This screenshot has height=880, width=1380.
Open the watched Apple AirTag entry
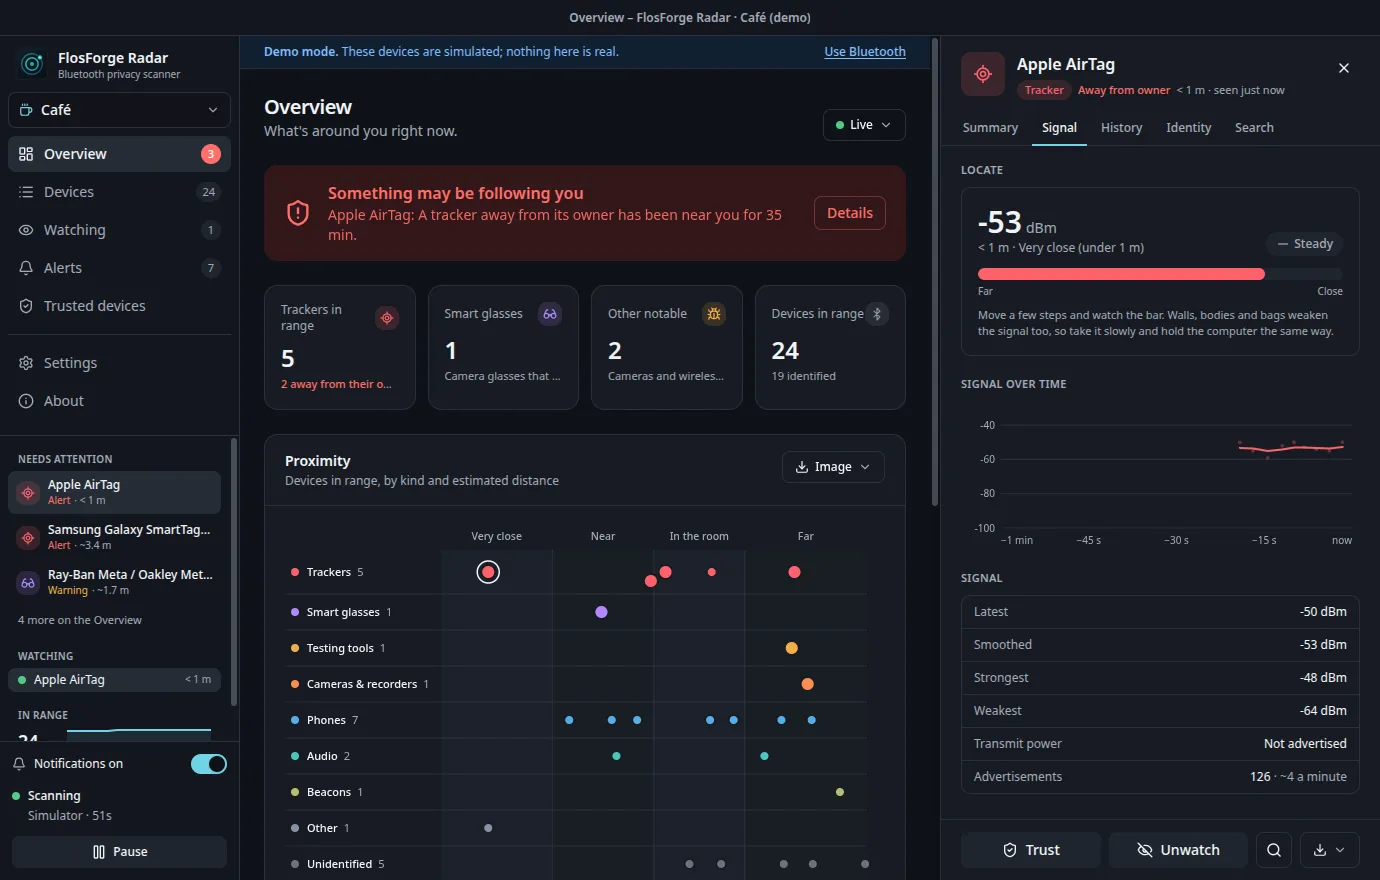(114, 680)
